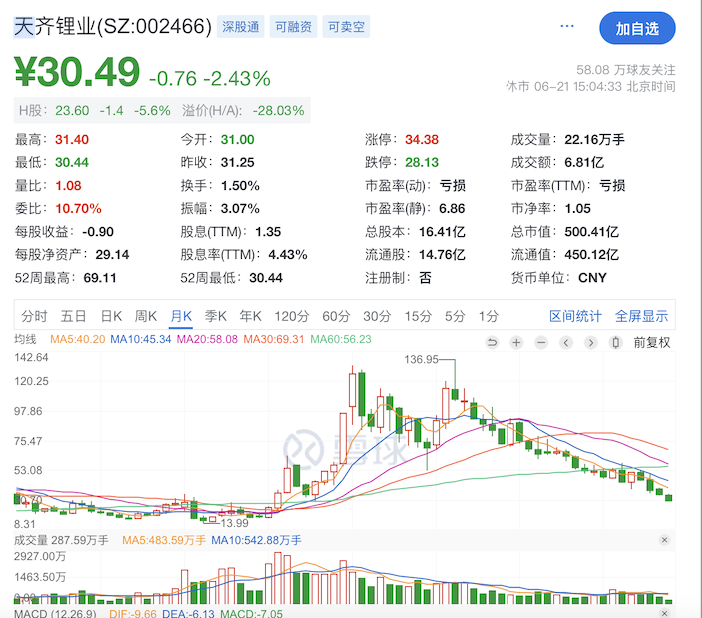Switch to the 分时 chart tab
The height and width of the screenshot is (618, 702).
(34, 316)
